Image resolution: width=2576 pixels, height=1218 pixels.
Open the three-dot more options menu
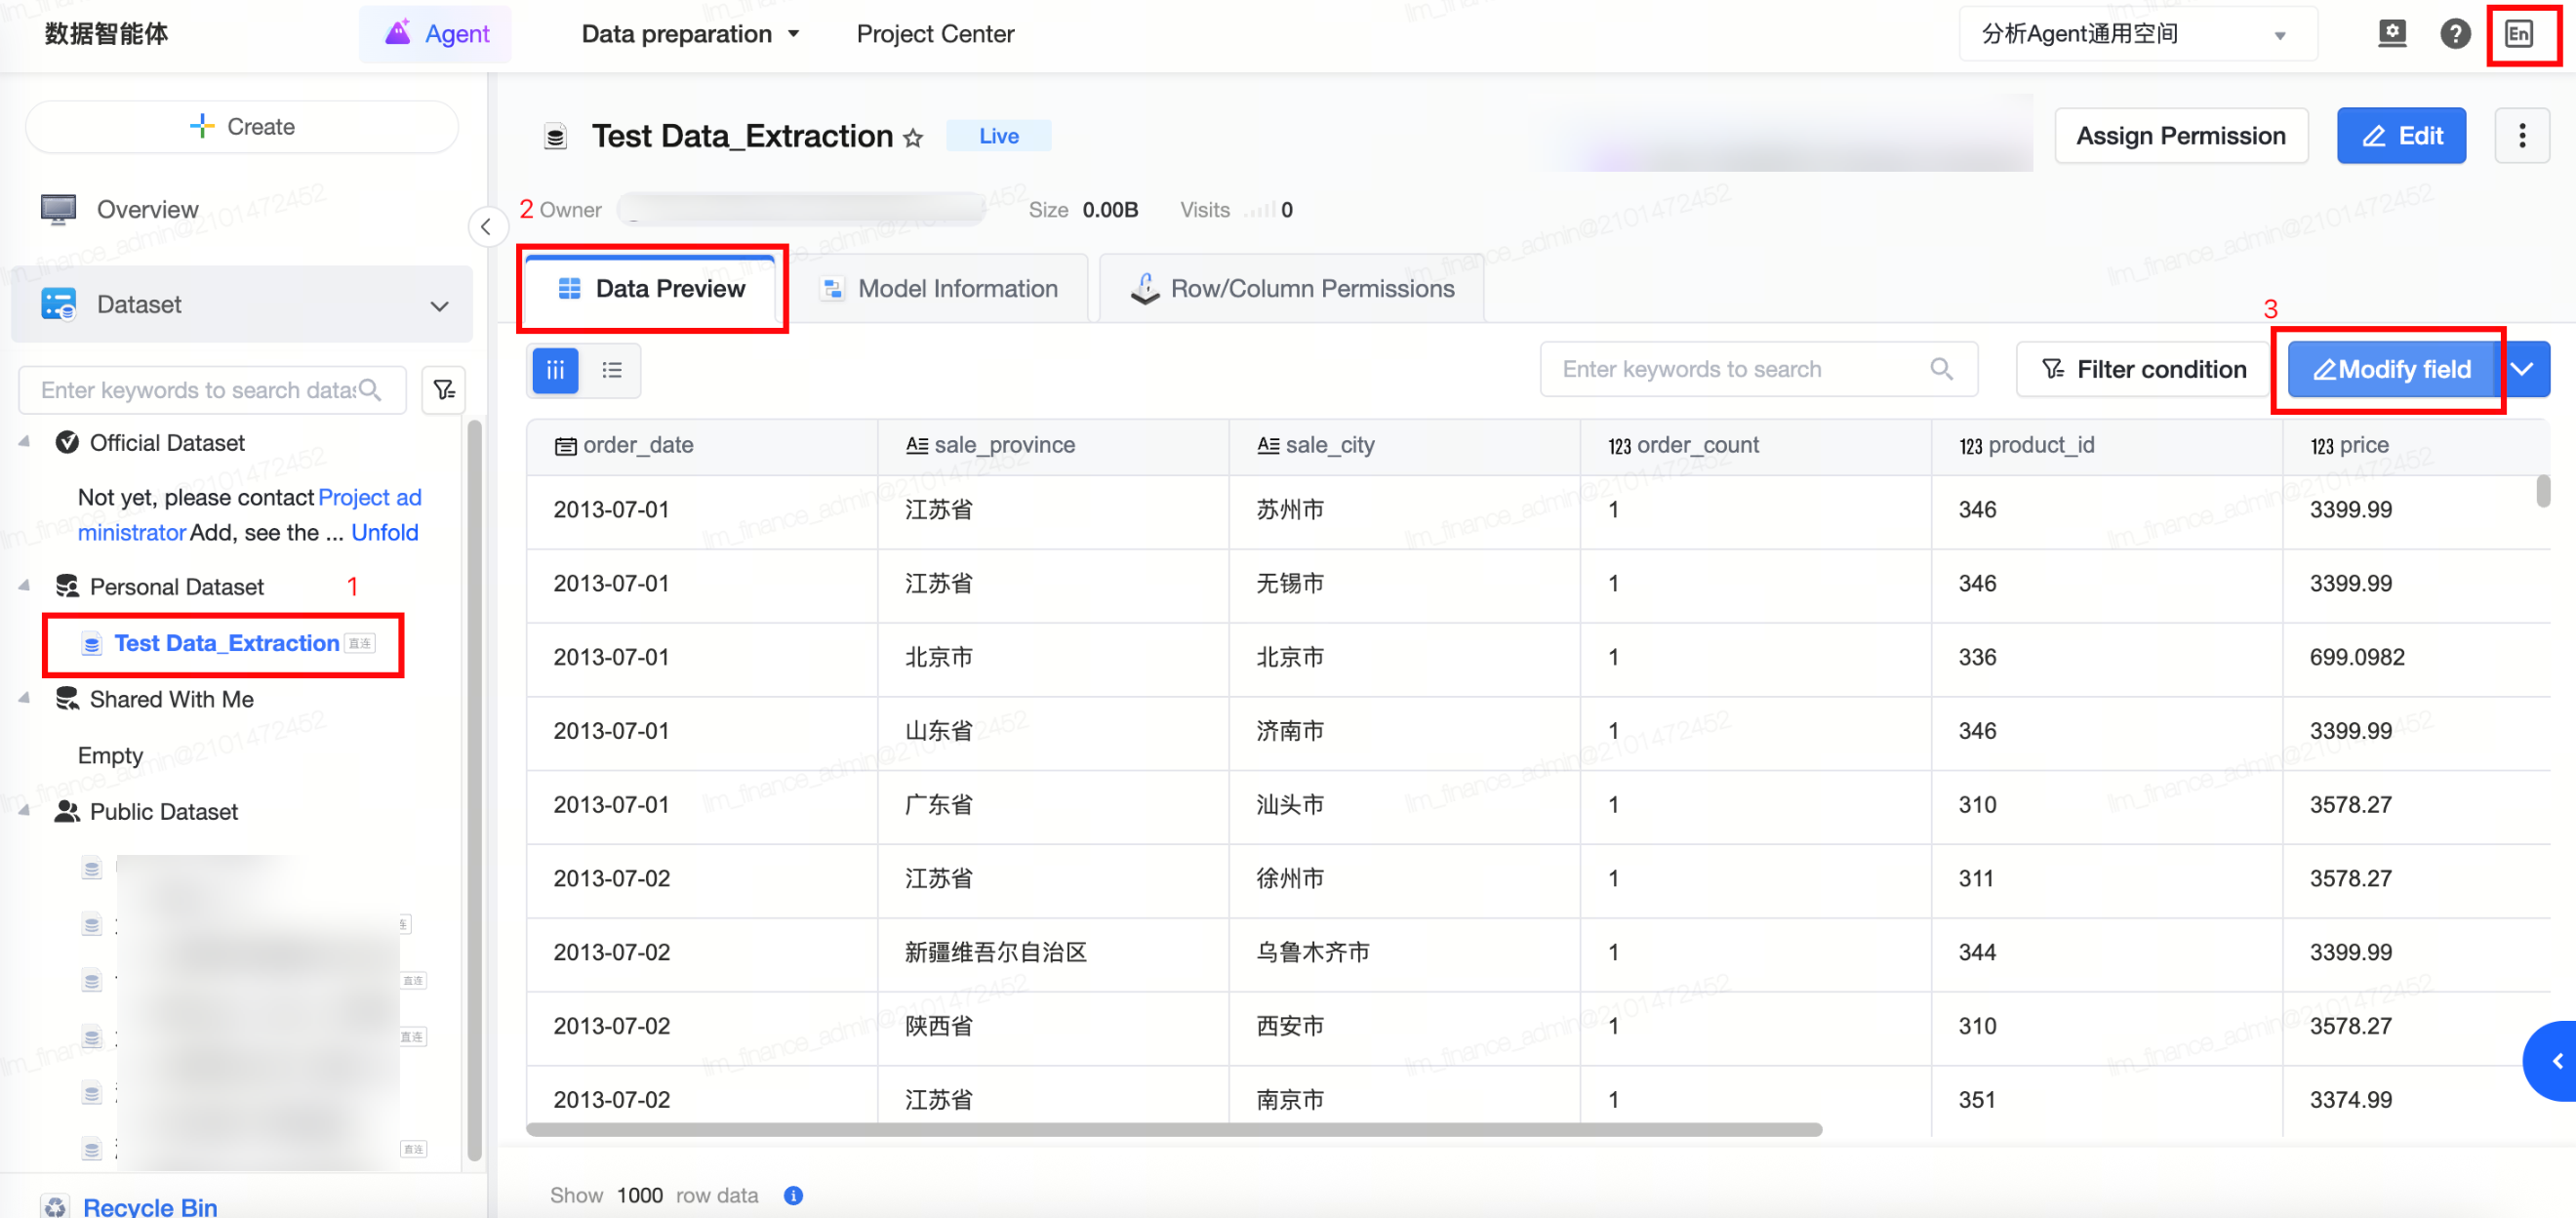click(2521, 136)
